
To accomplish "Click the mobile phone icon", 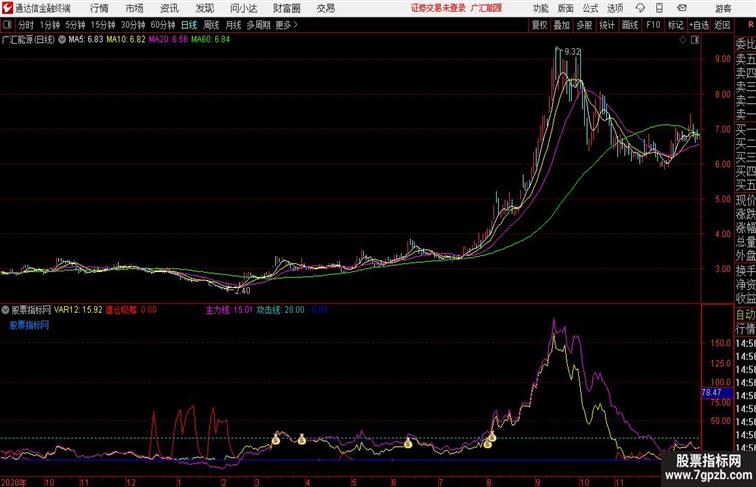I will point(659,8).
